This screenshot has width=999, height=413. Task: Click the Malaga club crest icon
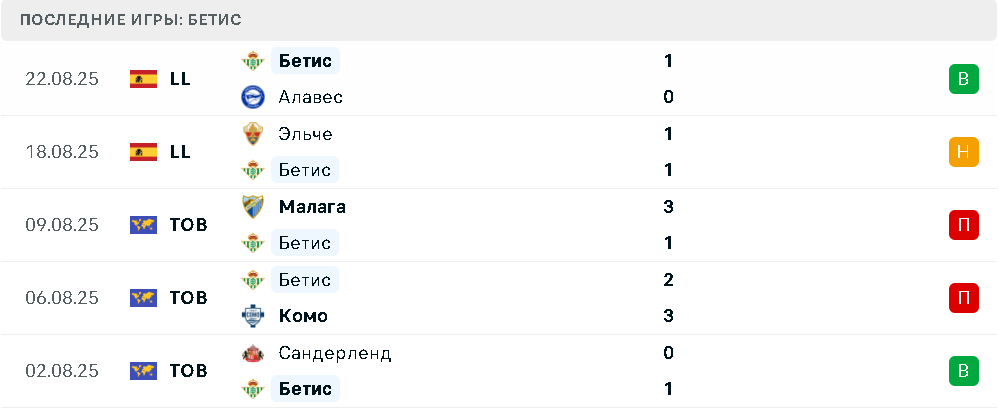pyautogui.click(x=253, y=206)
